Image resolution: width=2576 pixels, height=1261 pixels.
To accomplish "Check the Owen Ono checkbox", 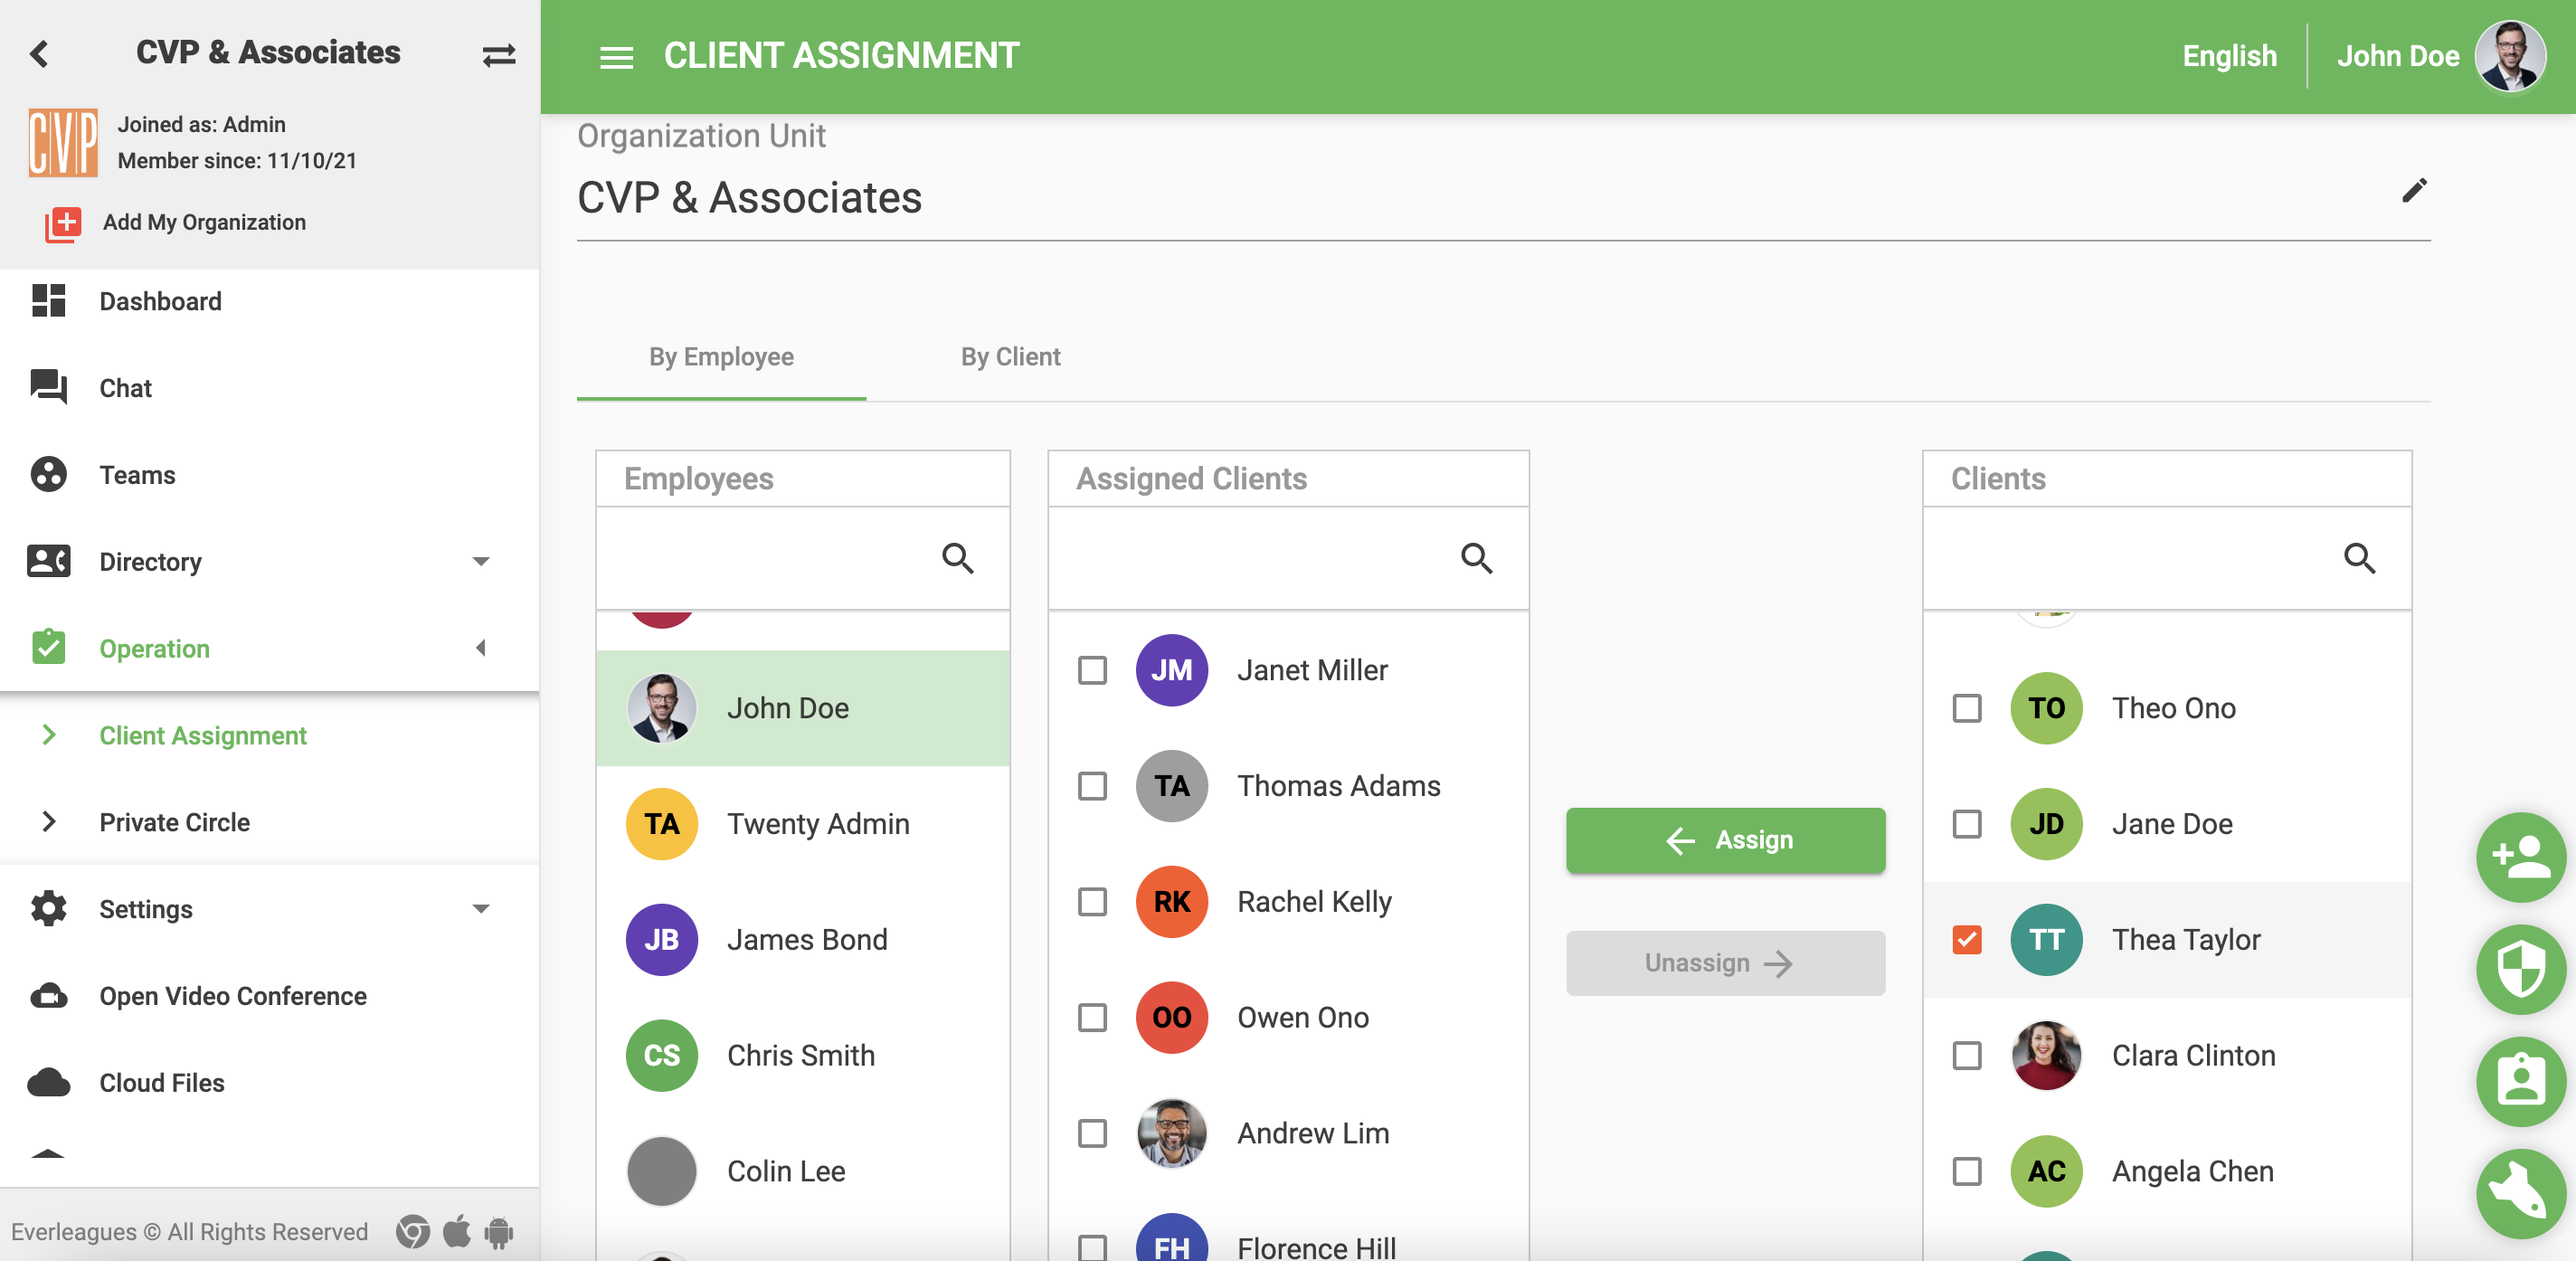I will click(1092, 1018).
